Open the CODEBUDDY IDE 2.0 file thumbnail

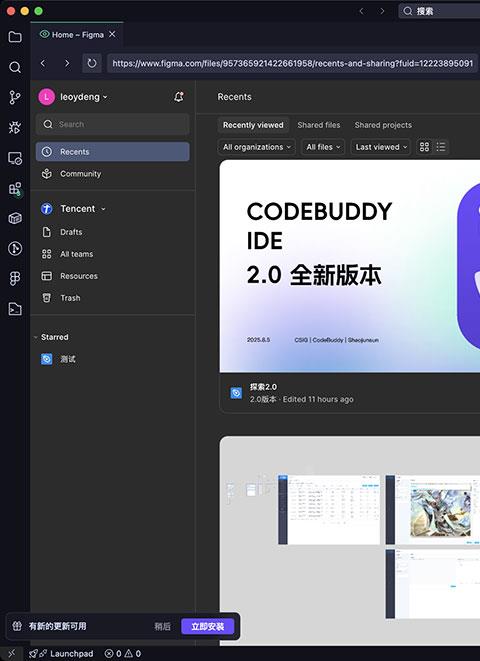point(349,266)
